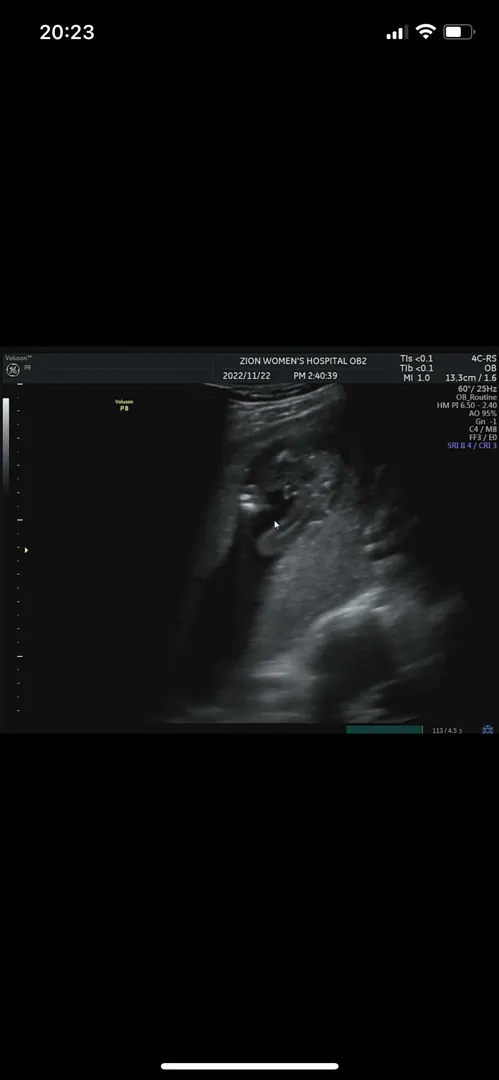The image size is (499, 1080).
Task: Click the TIs <0.1 value
Action: pyautogui.click(x=417, y=358)
